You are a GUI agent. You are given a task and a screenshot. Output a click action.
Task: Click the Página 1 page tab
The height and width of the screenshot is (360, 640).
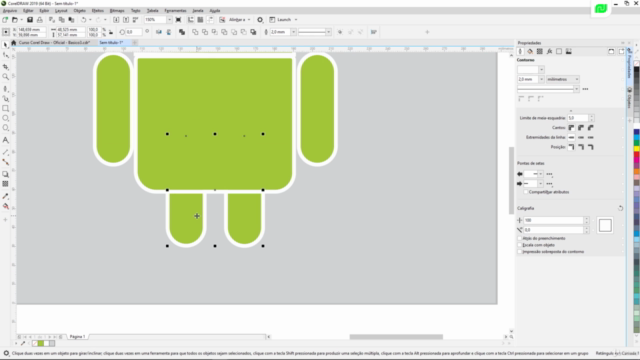pyautogui.click(x=77, y=337)
